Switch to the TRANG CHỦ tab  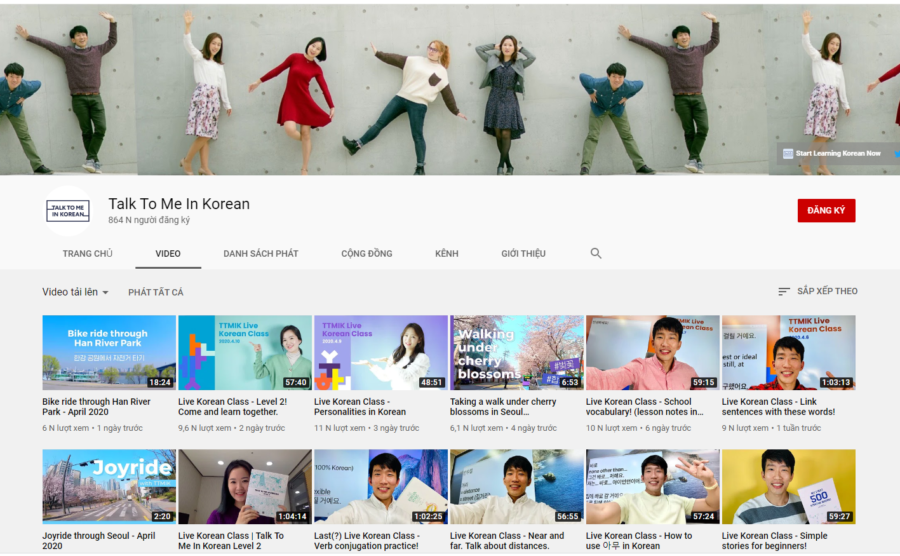coord(87,254)
